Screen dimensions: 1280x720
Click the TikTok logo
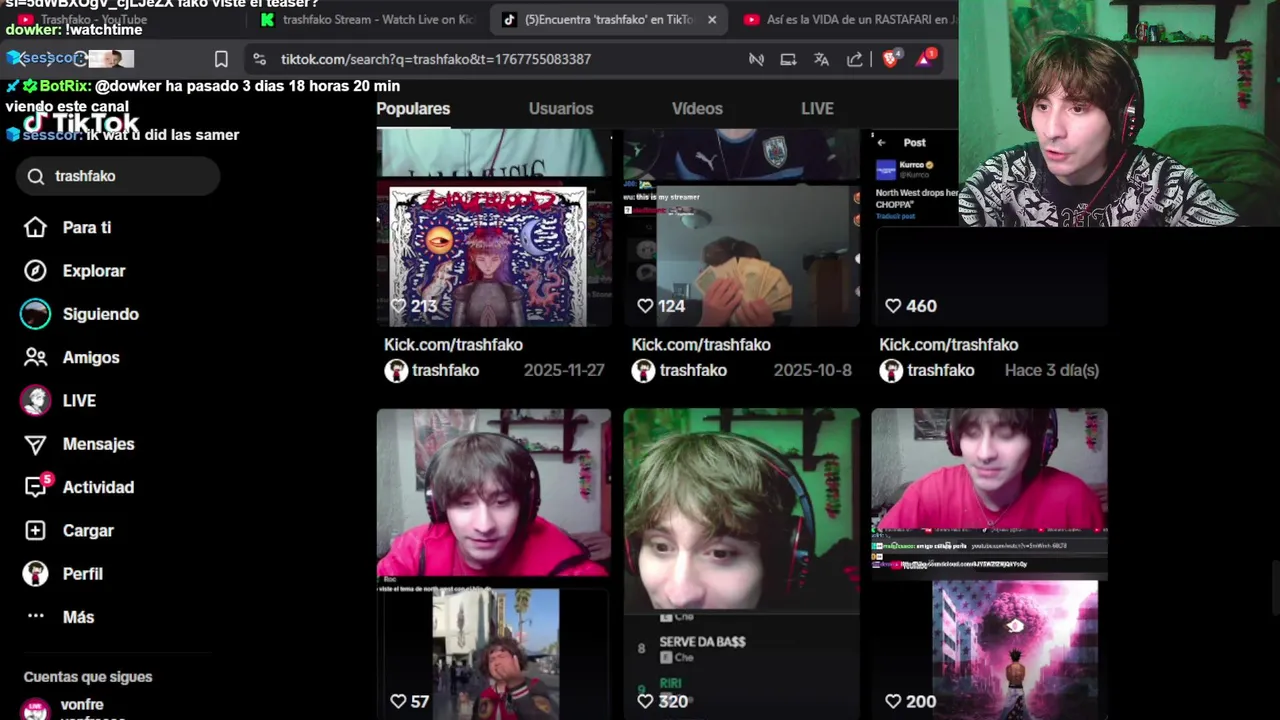pyautogui.click(x=82, y=124)
